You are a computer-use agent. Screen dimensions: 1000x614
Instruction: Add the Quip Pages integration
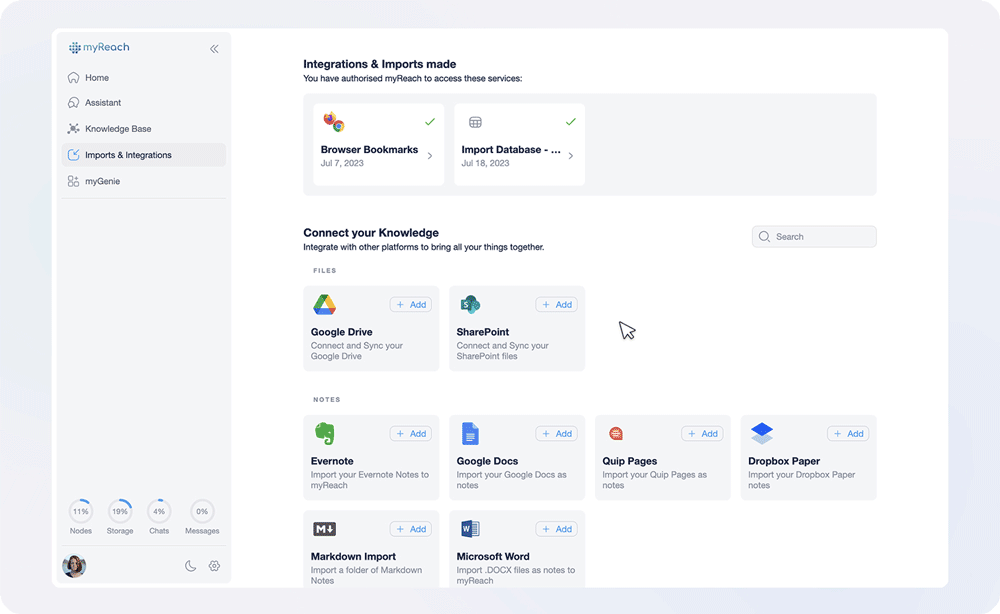point(702,434)
